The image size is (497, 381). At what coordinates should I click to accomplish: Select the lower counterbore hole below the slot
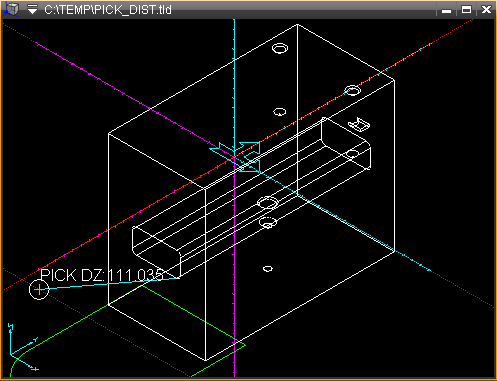tap(268, 222)
